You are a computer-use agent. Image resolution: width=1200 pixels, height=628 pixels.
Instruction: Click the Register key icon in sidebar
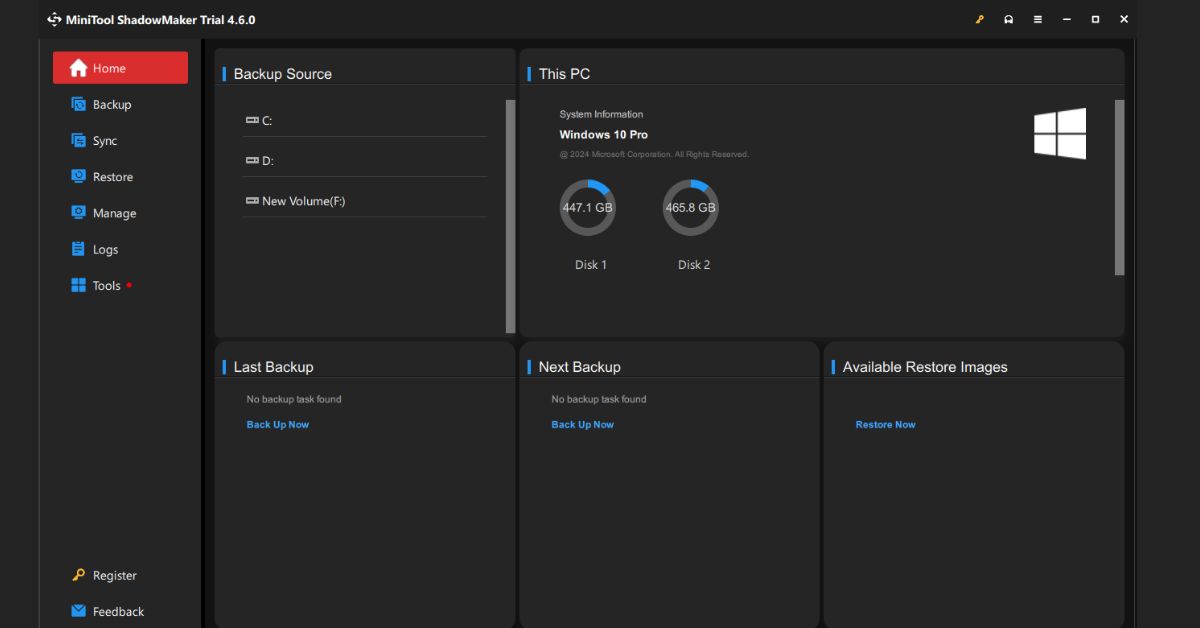pos(79,575)
